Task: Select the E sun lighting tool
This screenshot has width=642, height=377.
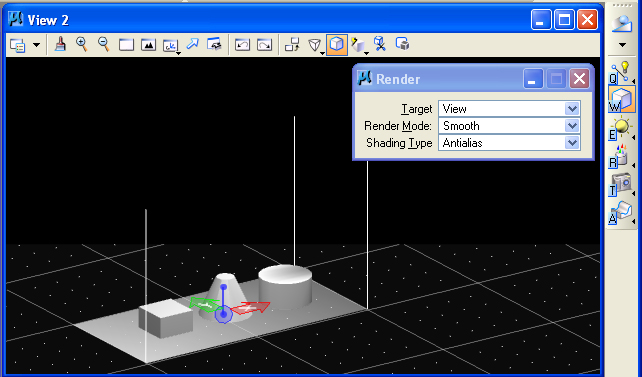Action: coord(621,128)
